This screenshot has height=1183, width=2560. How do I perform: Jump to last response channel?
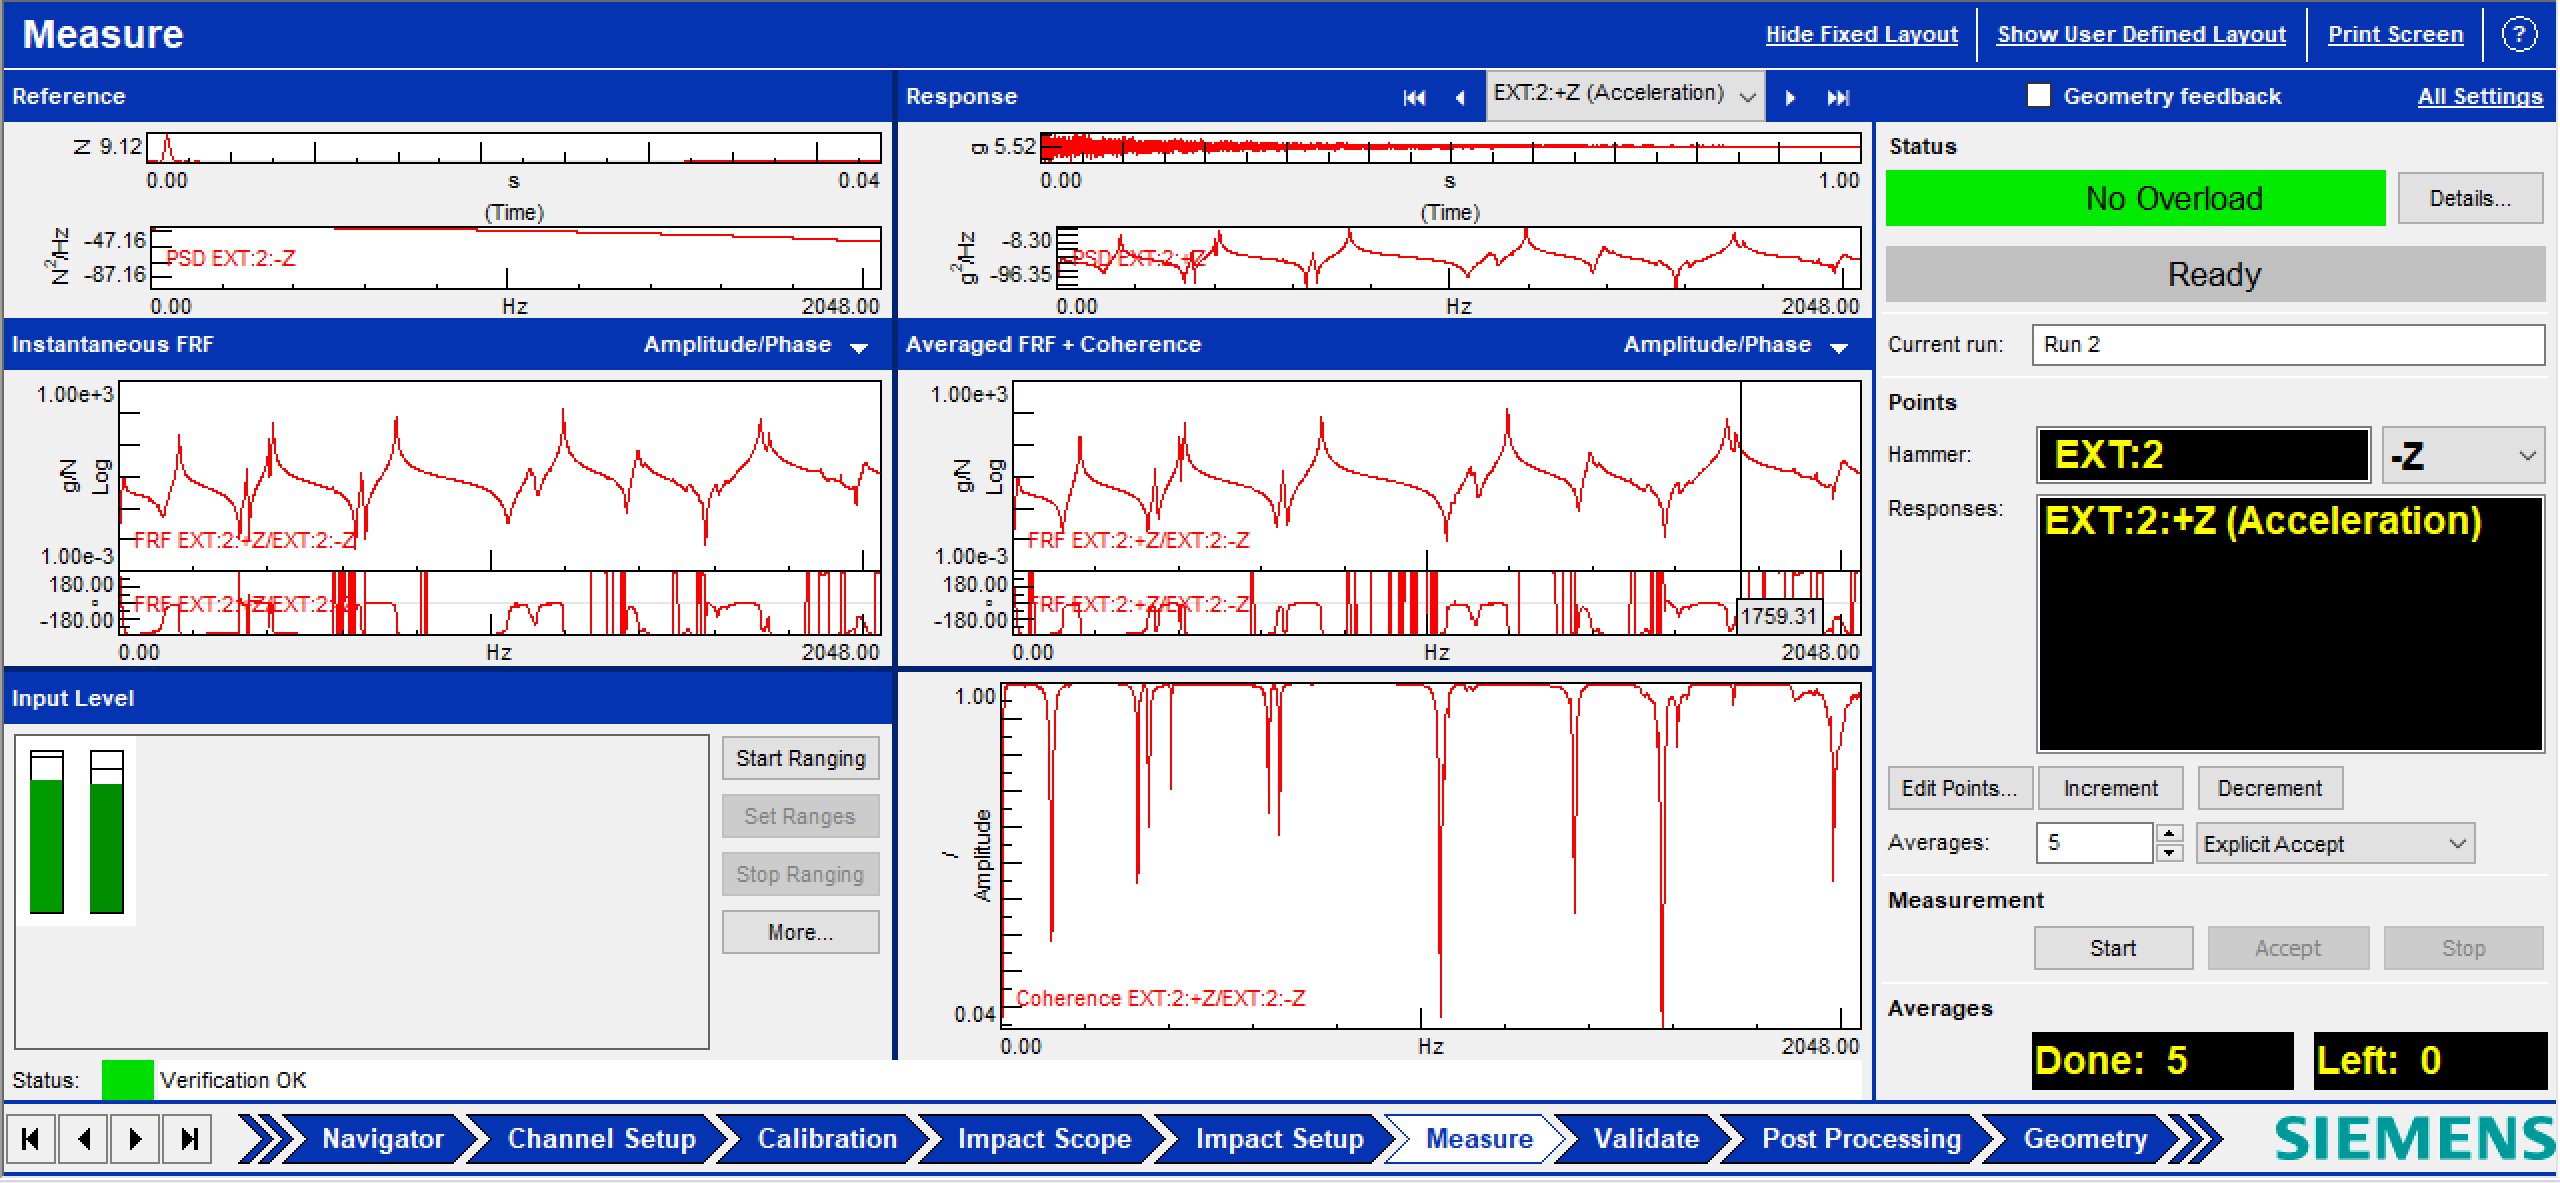(1838, 97)
